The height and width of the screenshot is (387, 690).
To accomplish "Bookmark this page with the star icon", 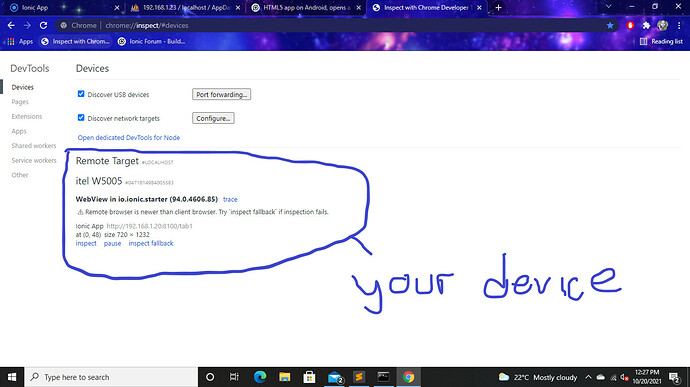I will coord(610,26).
